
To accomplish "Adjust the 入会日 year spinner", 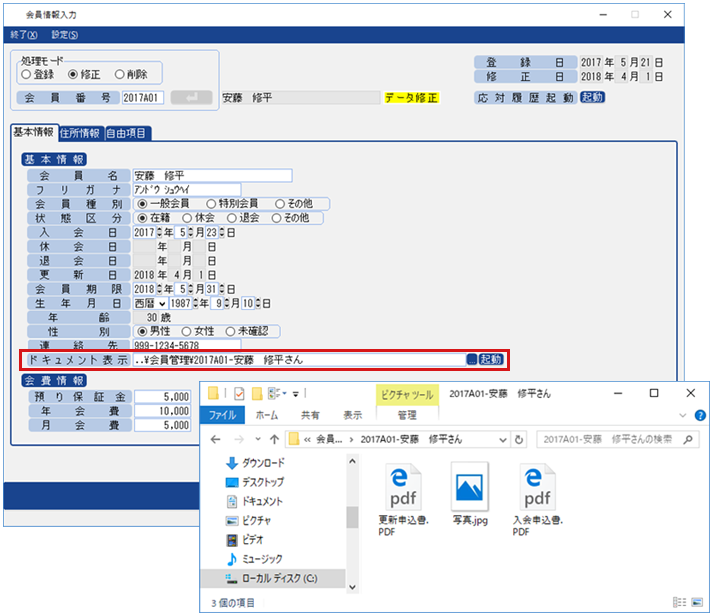I will tap(159, 233).
